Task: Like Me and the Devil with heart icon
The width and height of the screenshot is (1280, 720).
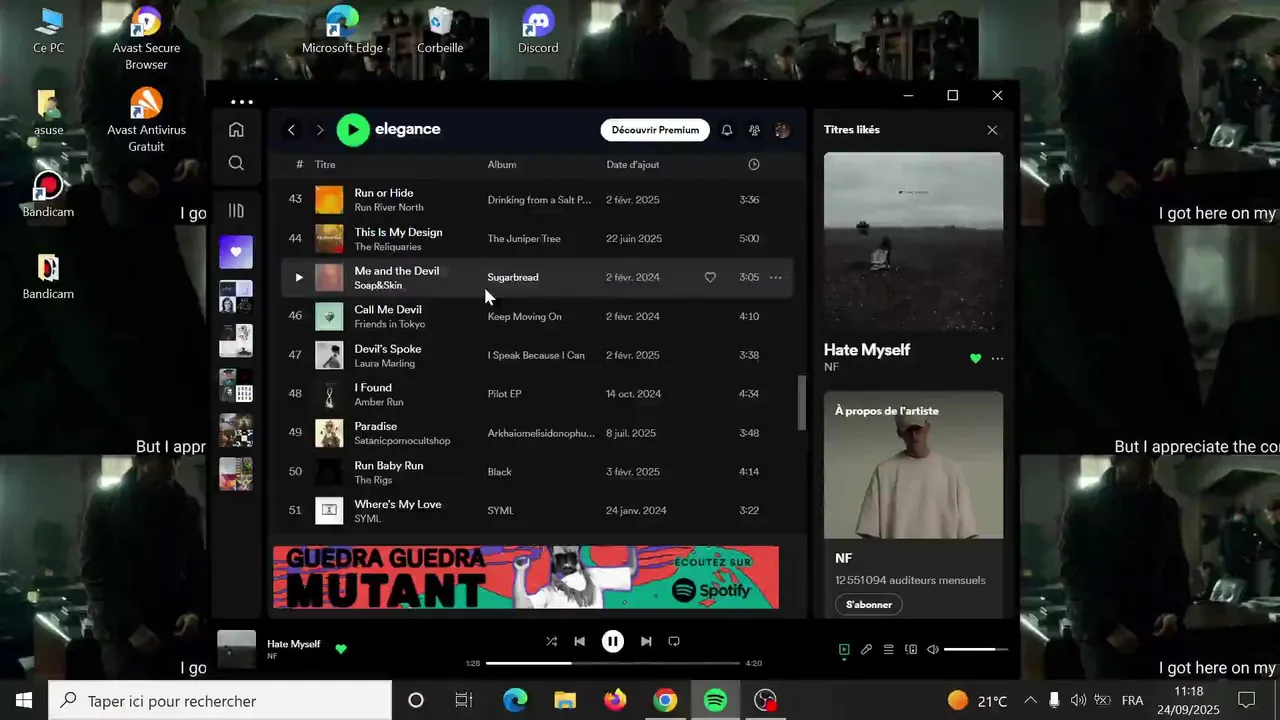Action: tap(710, 277)
